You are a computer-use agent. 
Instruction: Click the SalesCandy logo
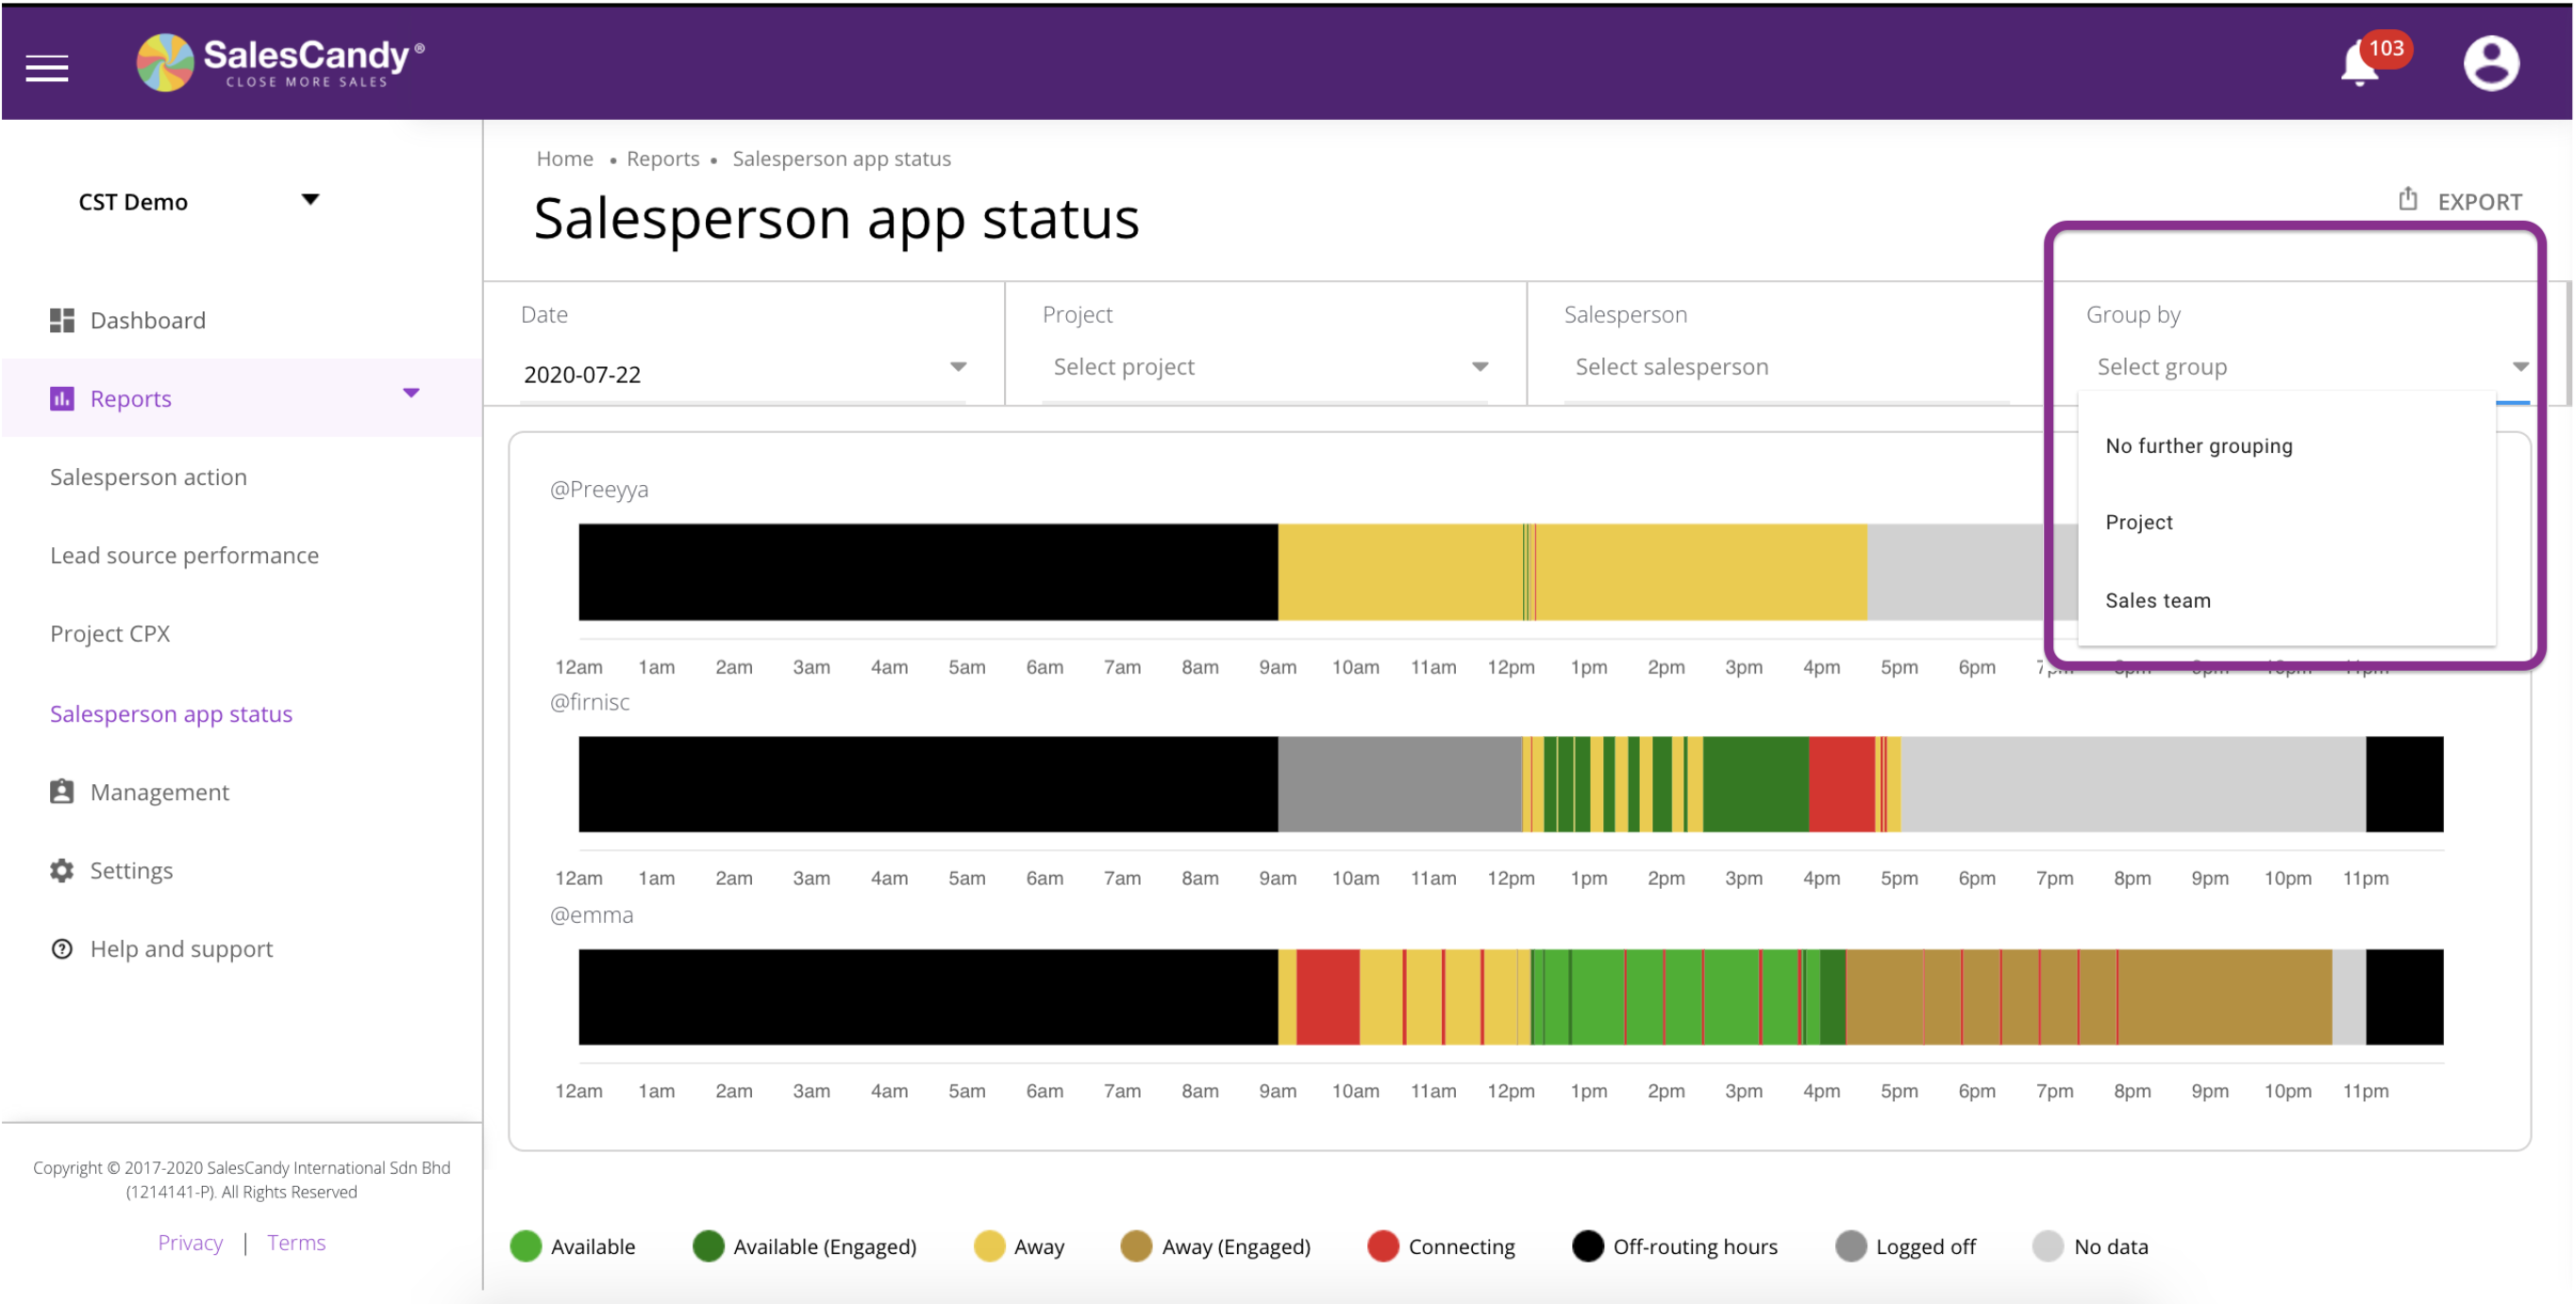[280, 62]
